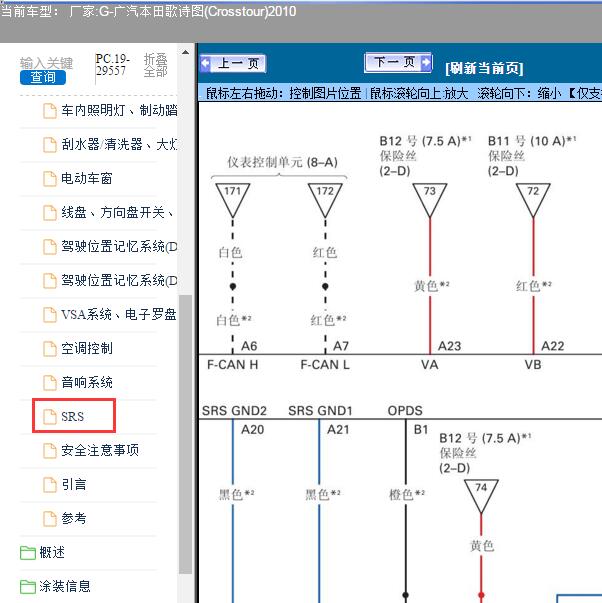Screen dimensions: 602x603
Task: Click the 查询 search button
Action: [43, 77]
